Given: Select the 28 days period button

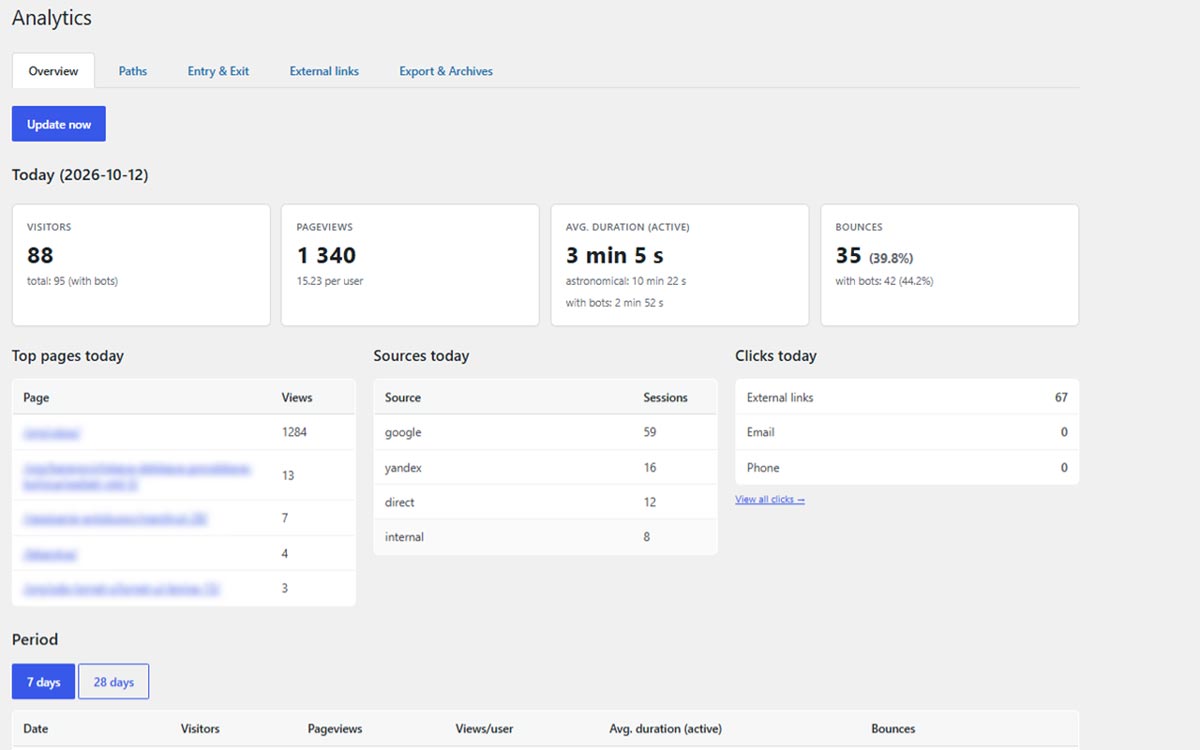Looking at the screenshot, I should click(114, 682).
